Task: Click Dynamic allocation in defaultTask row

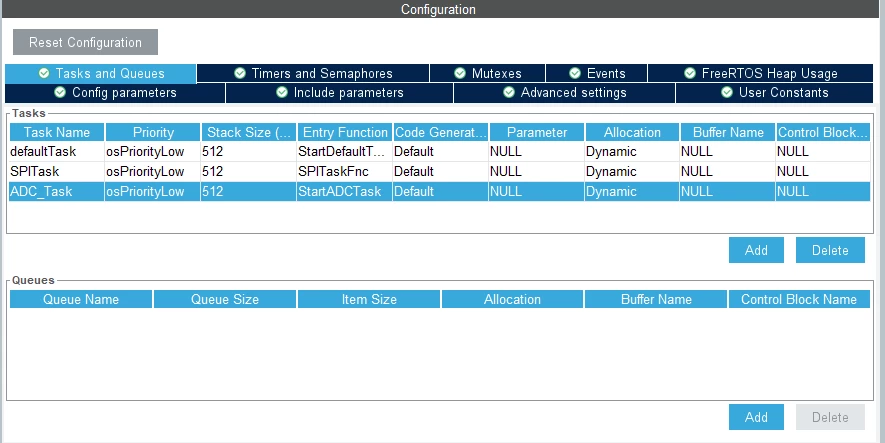Action: click(x=632, y=151)
